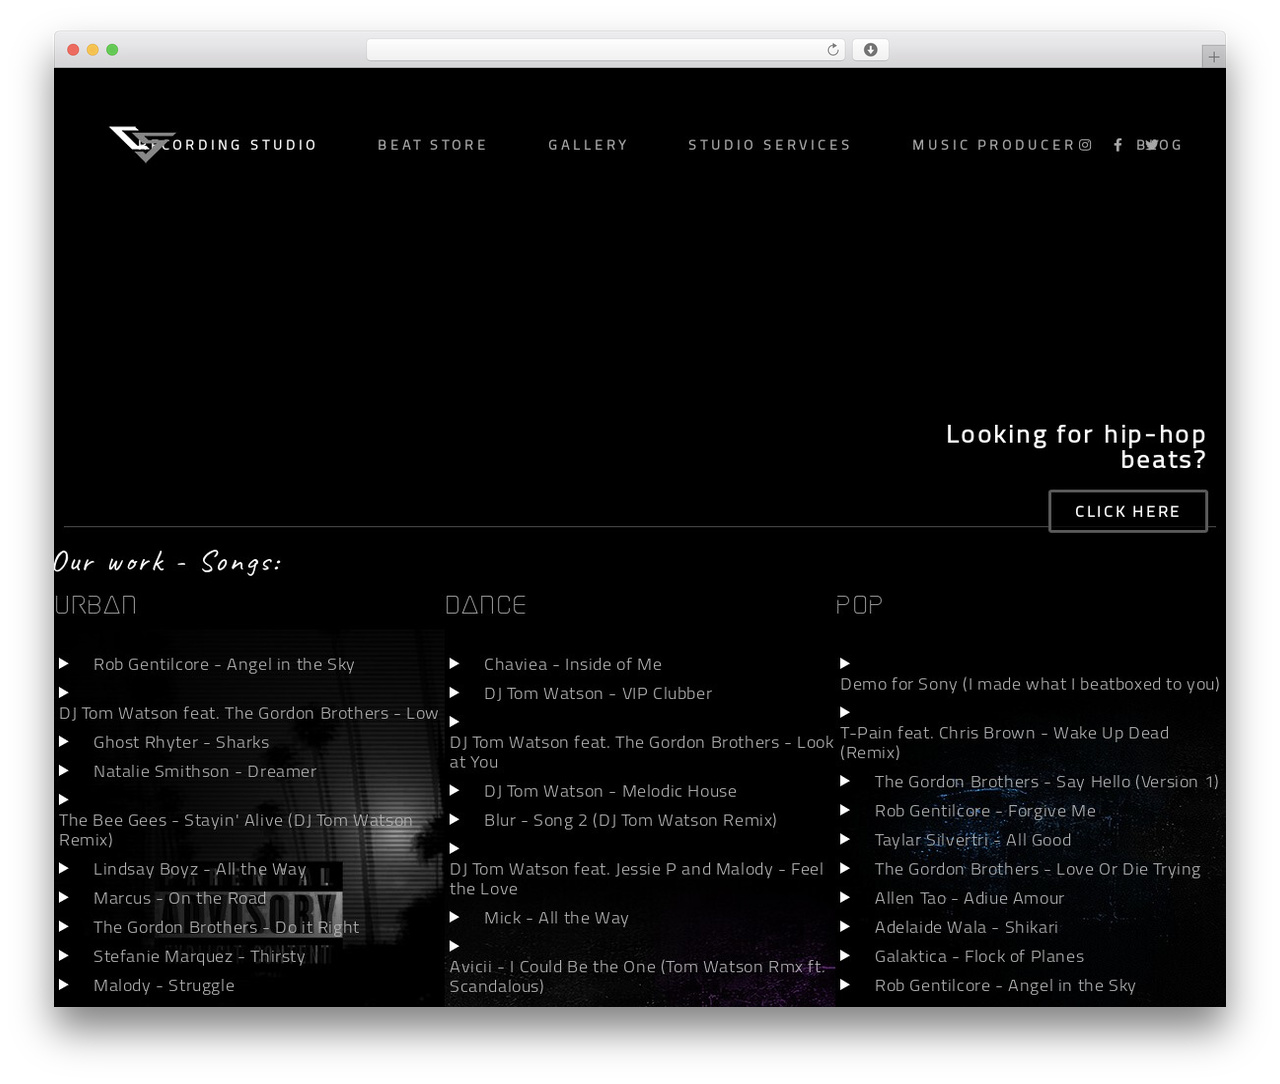Play Demo for Sony track

point(845,663)
